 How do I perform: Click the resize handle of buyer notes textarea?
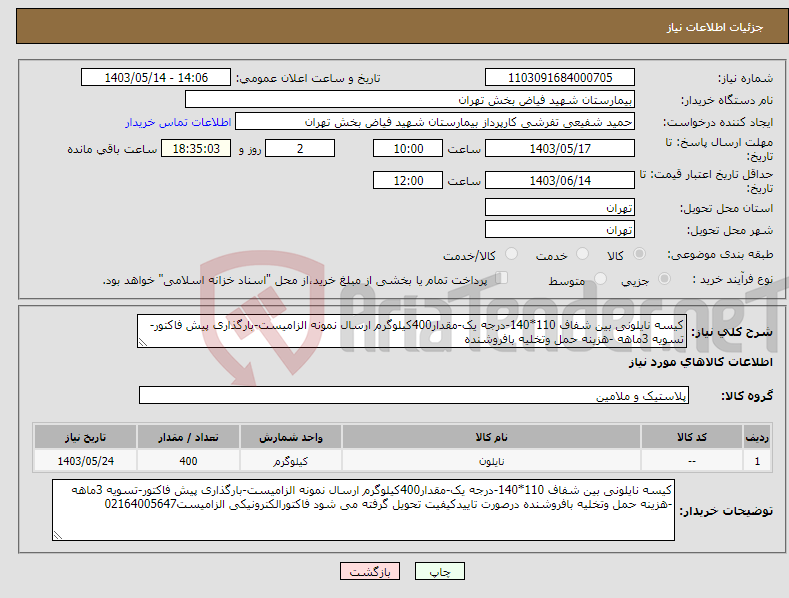coord(58,536)
